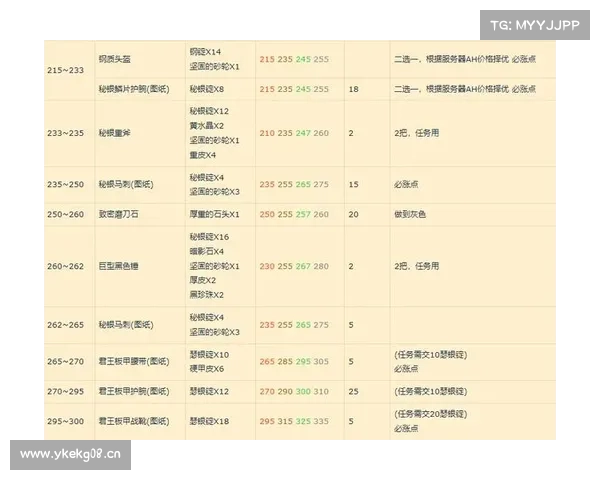Select the 秘银重斧 item cell

(x=118, y=132)
